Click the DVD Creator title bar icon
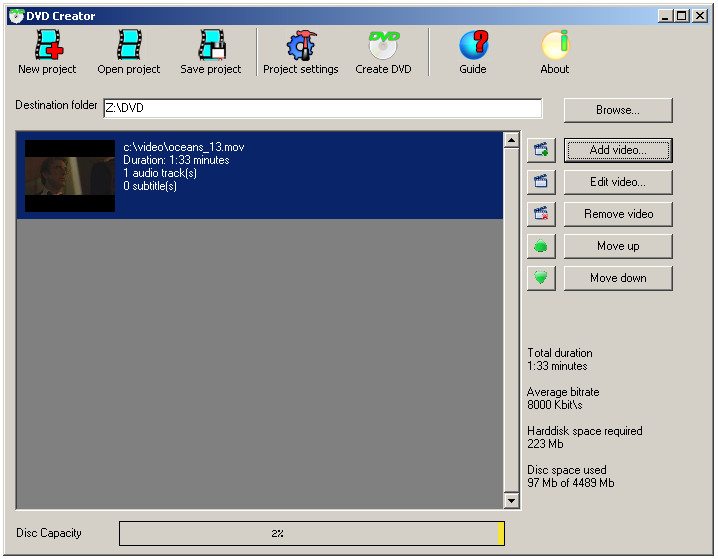Viewport: 718px width, 559px height. [x=16, y=16]
